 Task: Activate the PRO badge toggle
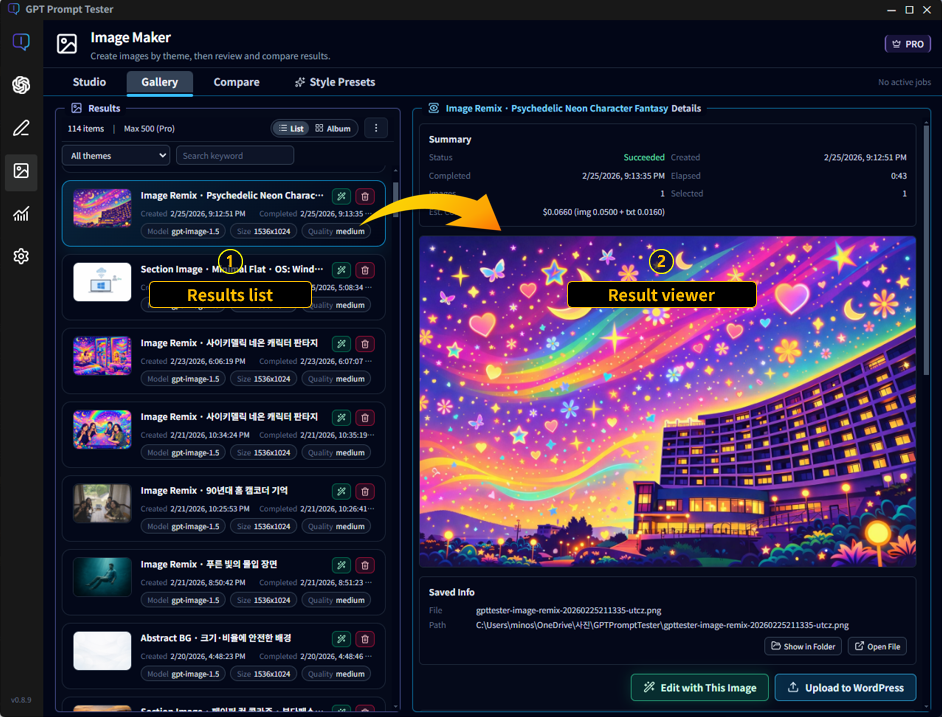tap(906, 43)
